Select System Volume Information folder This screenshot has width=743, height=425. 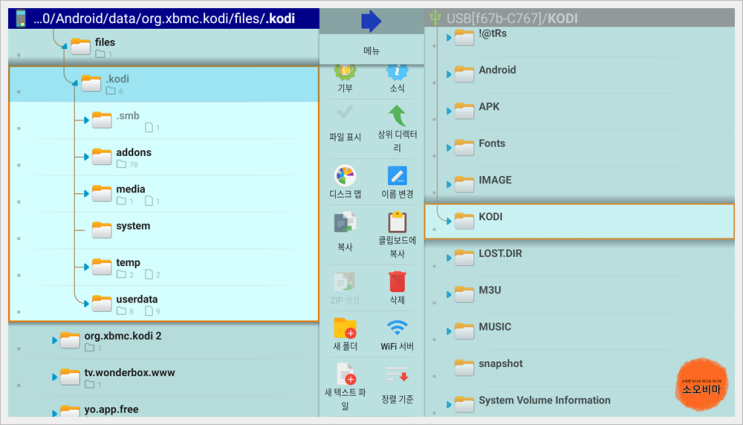pyautogui.click(x=579, y=404)
